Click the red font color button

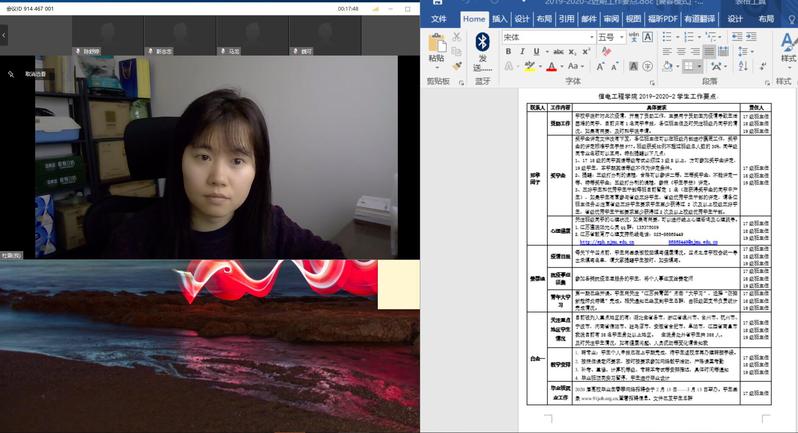(x=550, y=67)
